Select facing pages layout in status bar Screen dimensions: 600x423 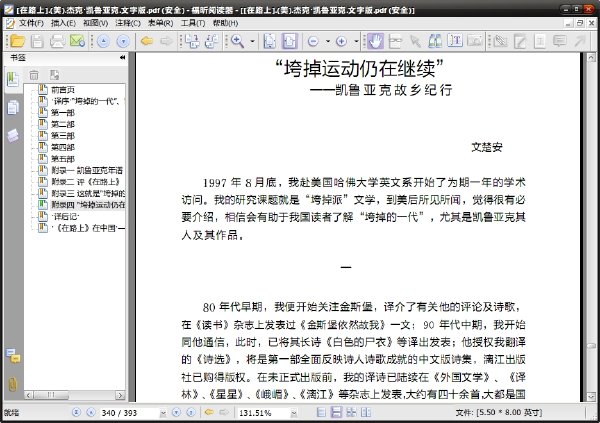[x=351, y=412]
